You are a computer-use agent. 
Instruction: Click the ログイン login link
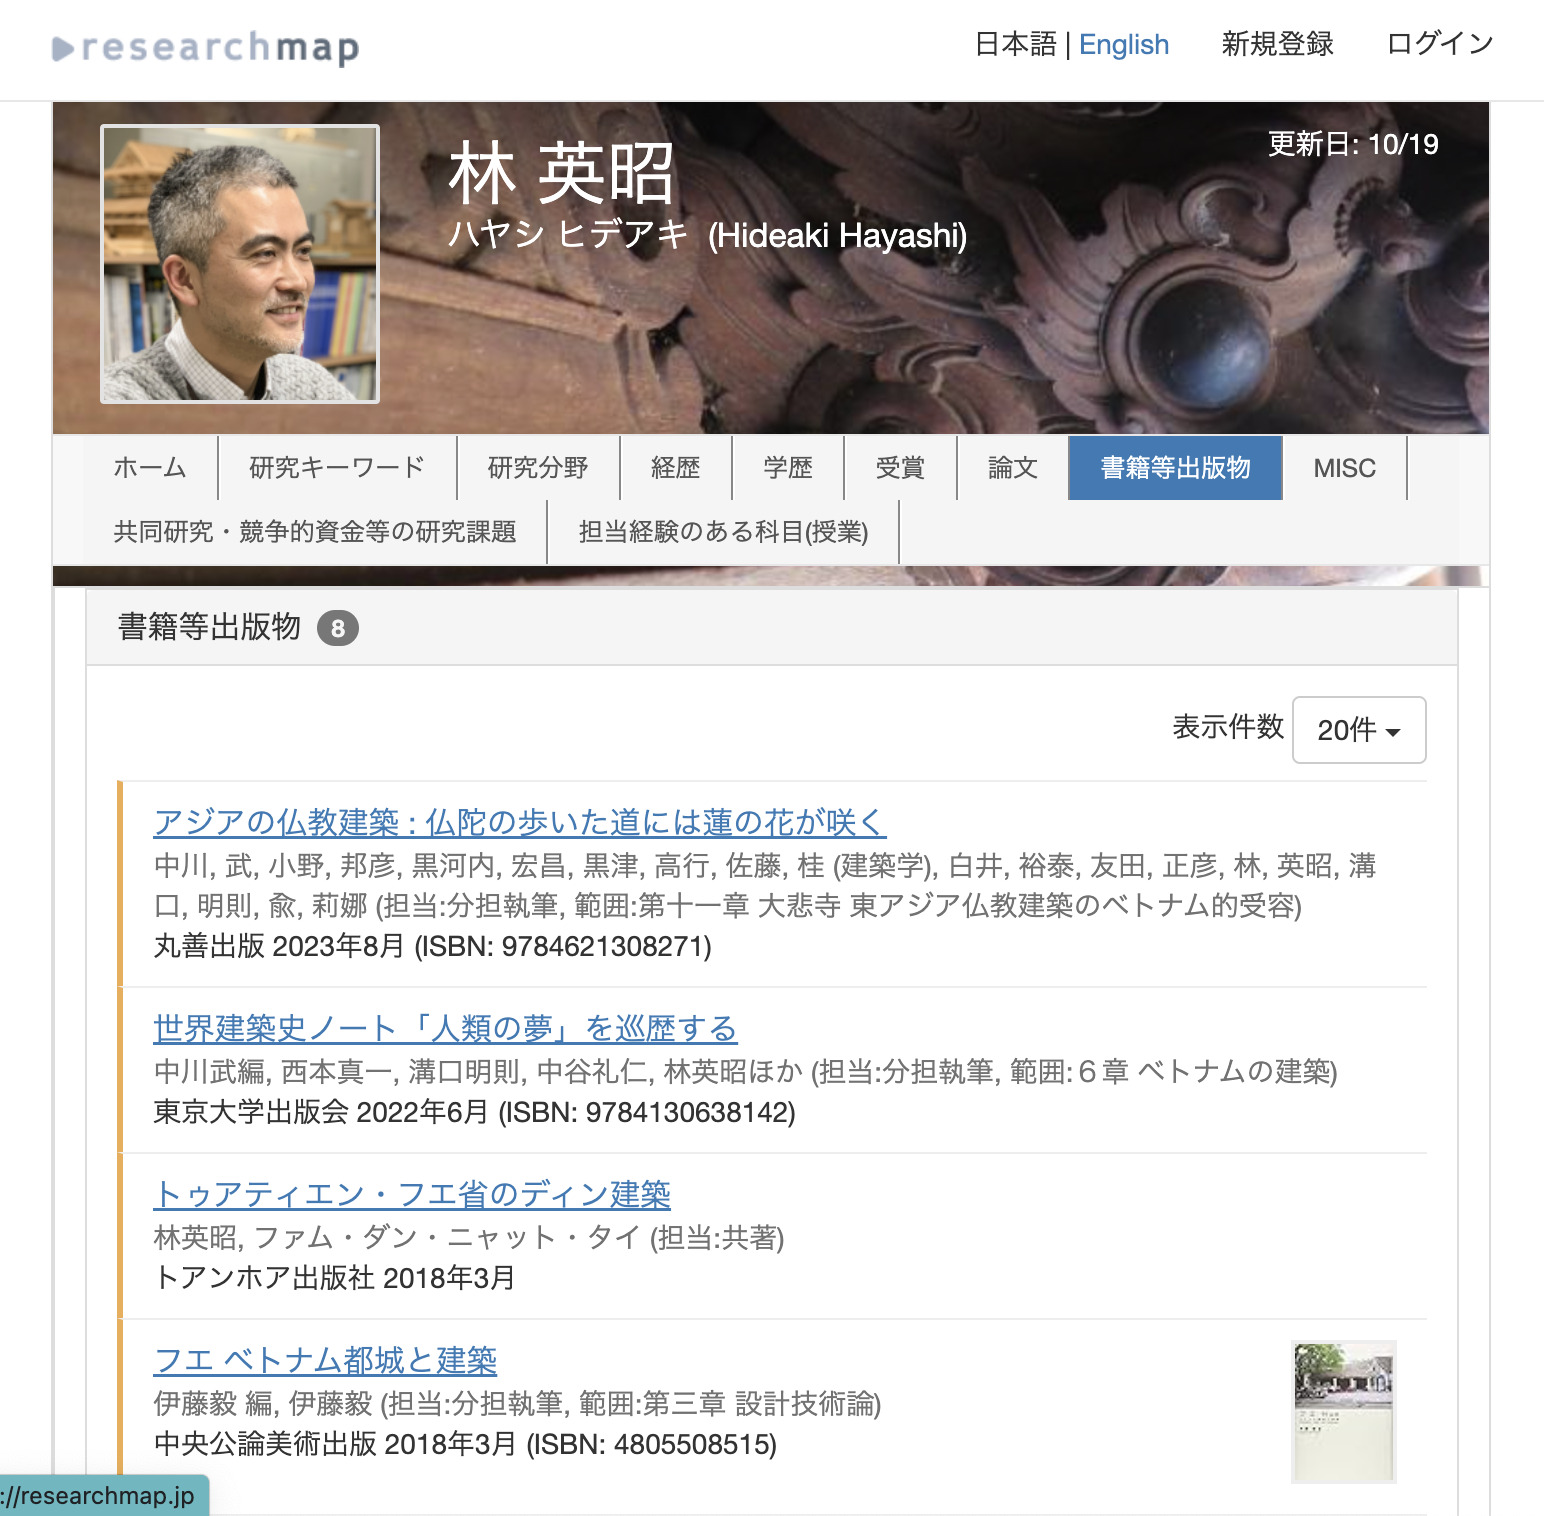(1439, 45)
